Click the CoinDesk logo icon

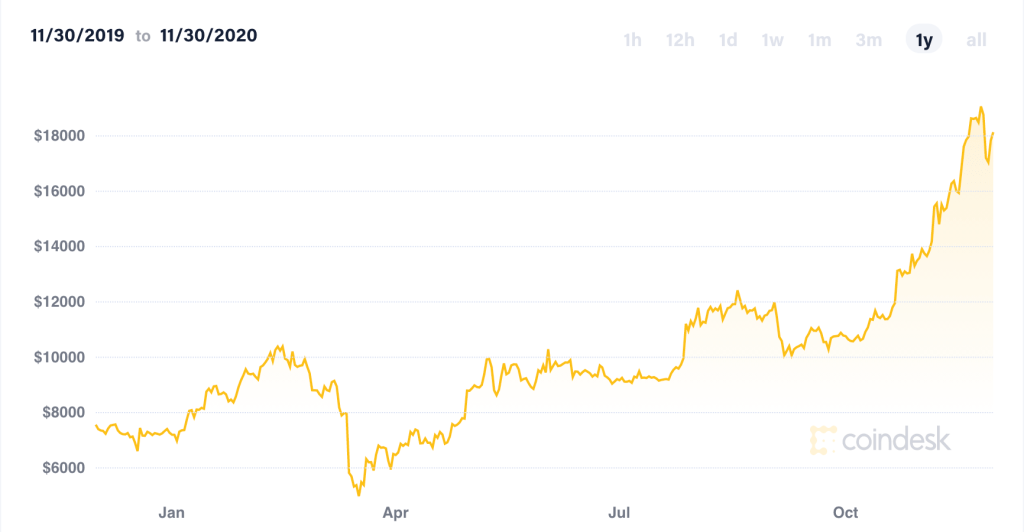pos(823,440)
